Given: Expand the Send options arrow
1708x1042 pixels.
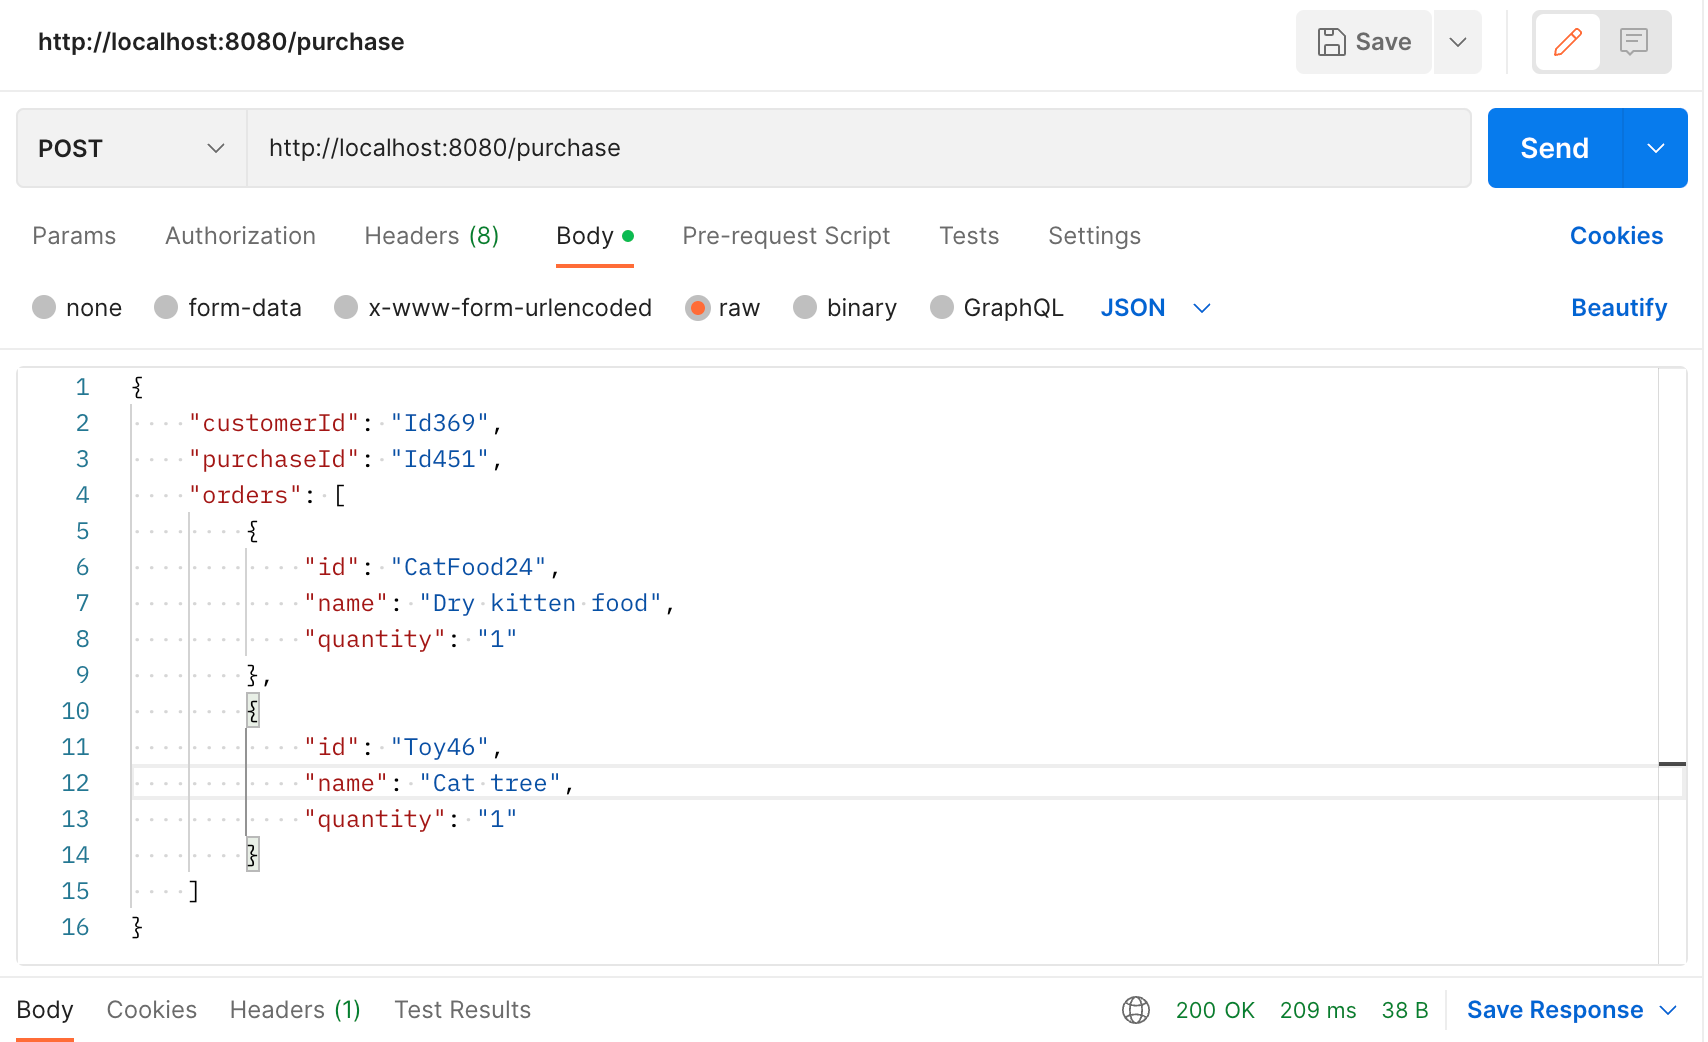Looking at the screenshot, I should (x=1656, y=148).
